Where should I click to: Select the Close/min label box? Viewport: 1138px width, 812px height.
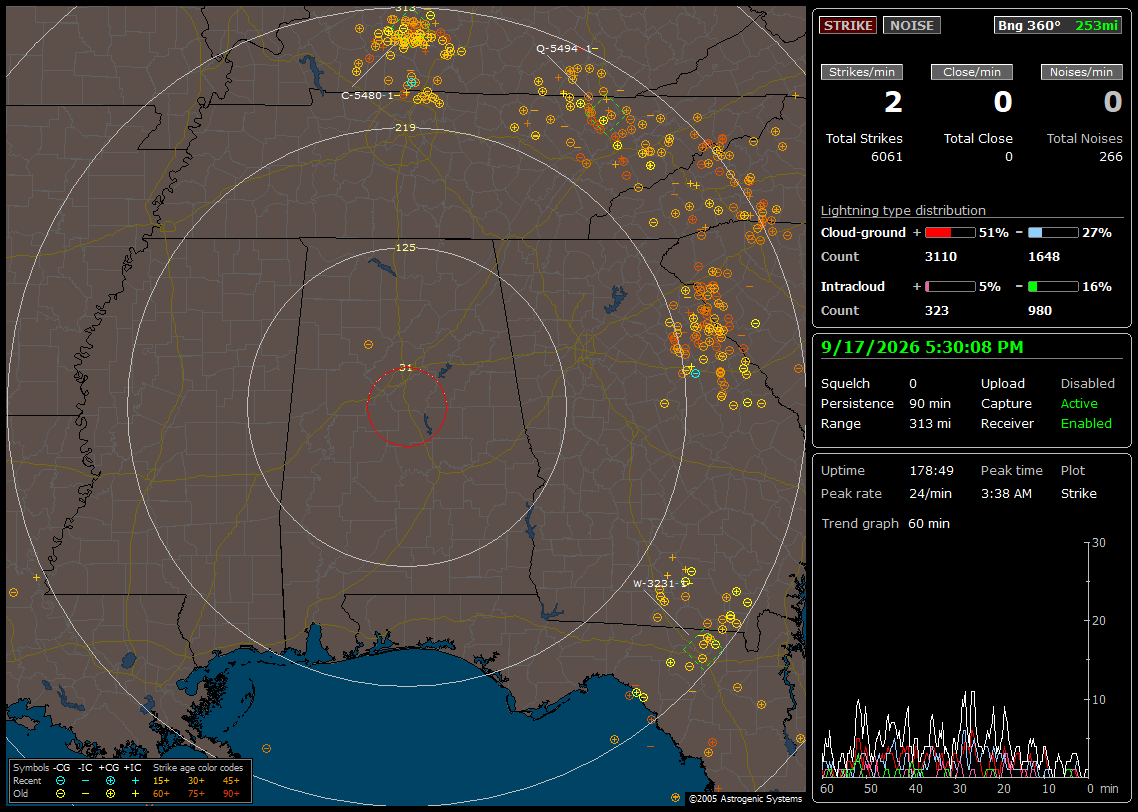click(x=972, y=72)
